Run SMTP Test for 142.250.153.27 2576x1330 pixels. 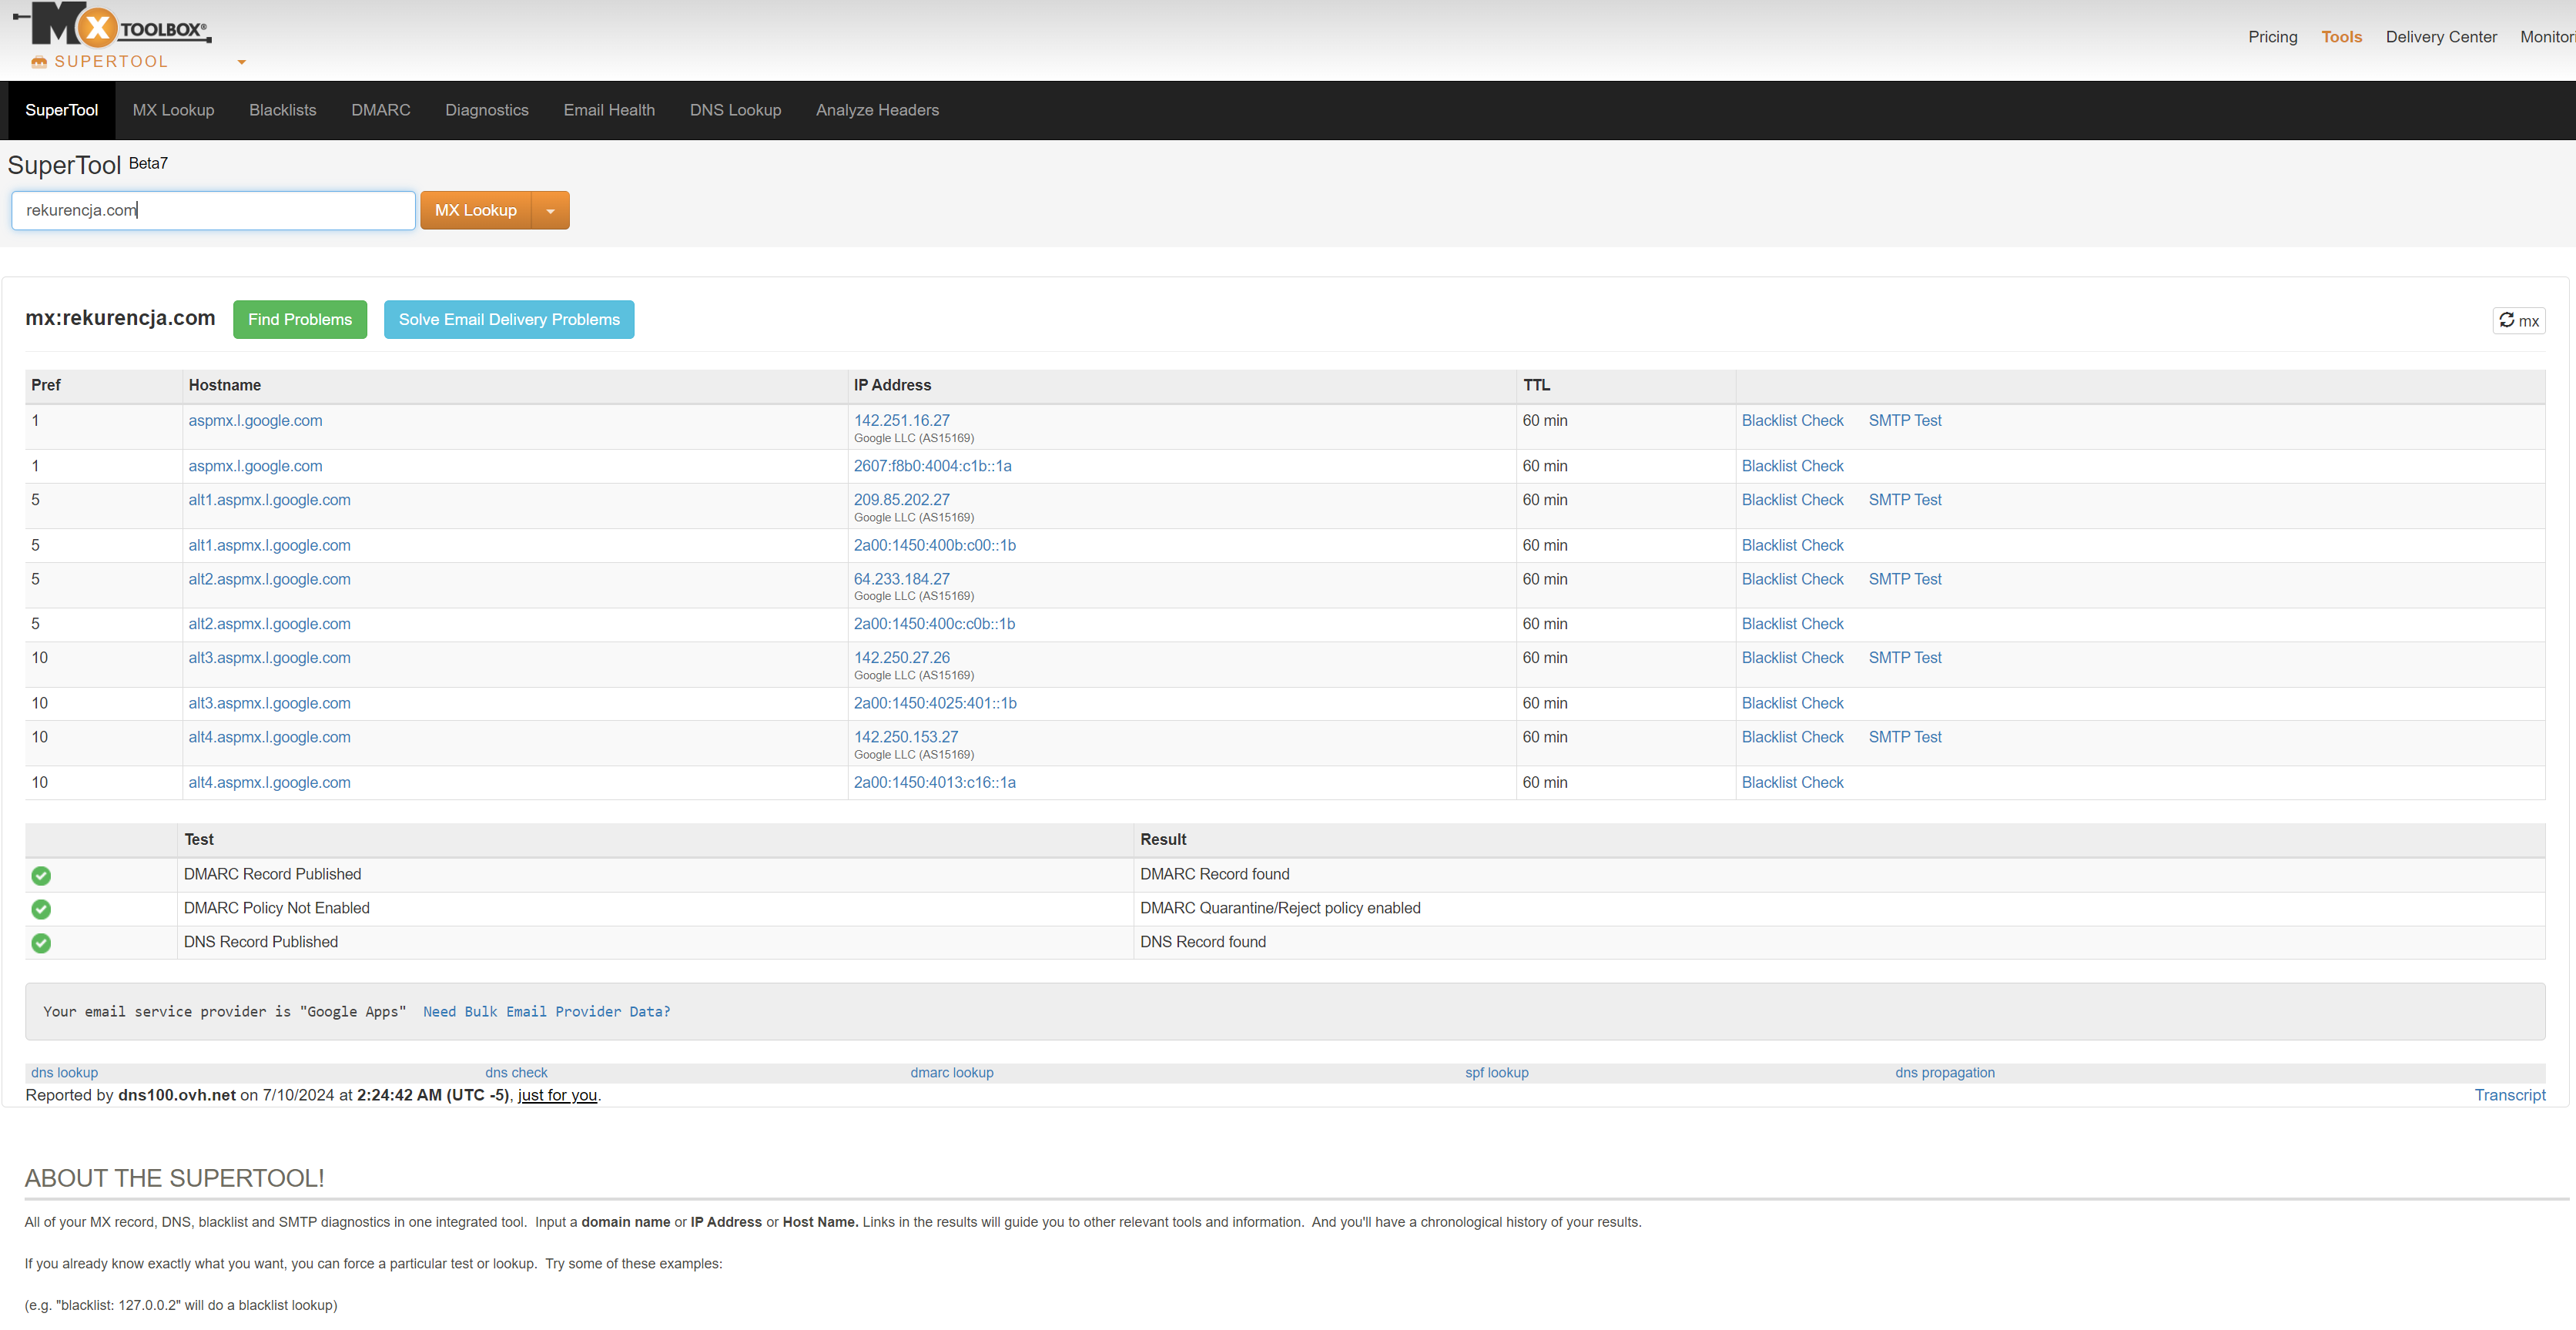click(x=1904, y=738)
